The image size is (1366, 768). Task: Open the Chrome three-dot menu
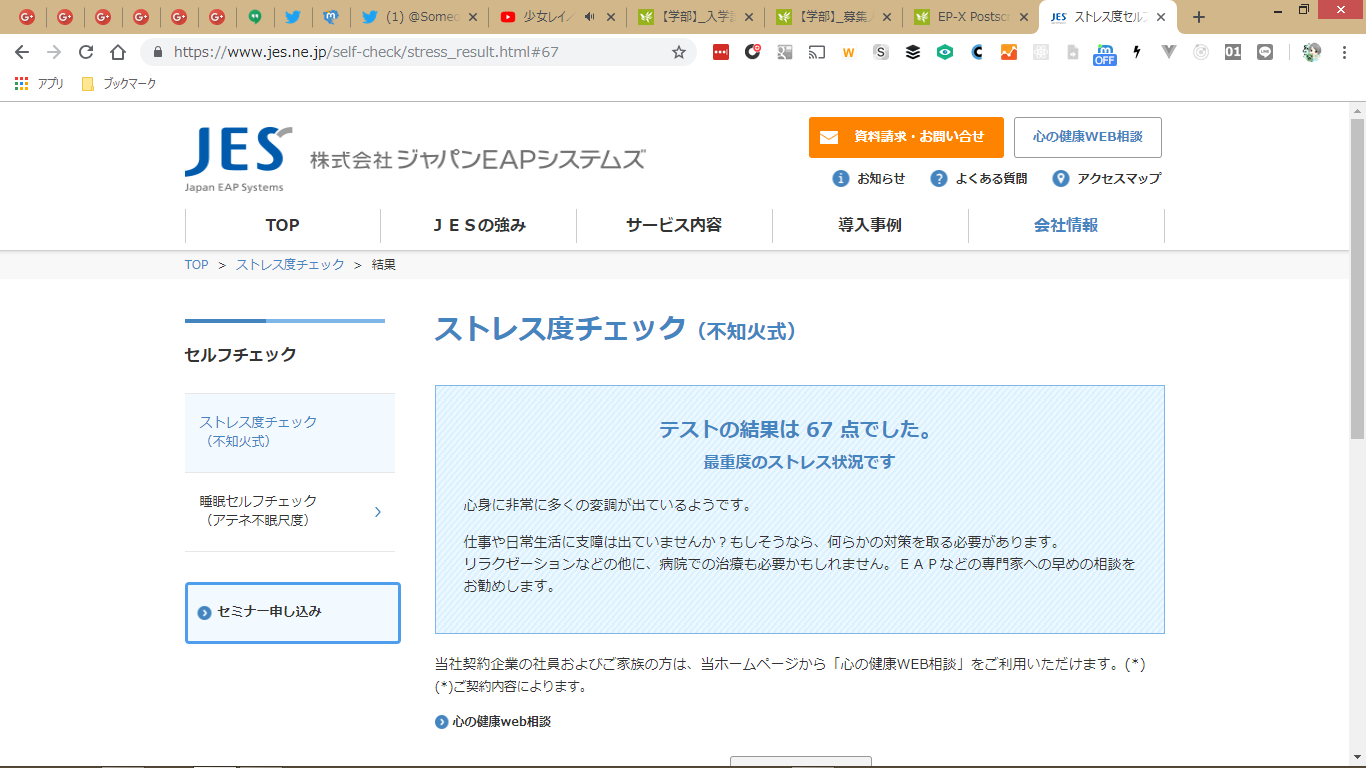[x=1345, y=52]
